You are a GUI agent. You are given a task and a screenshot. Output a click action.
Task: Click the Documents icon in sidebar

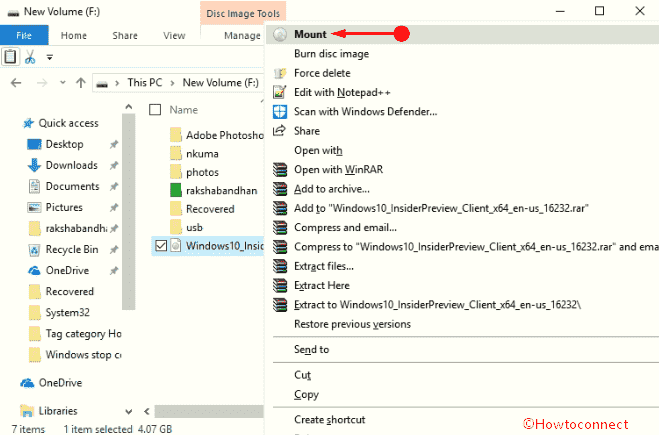point(34,186)
